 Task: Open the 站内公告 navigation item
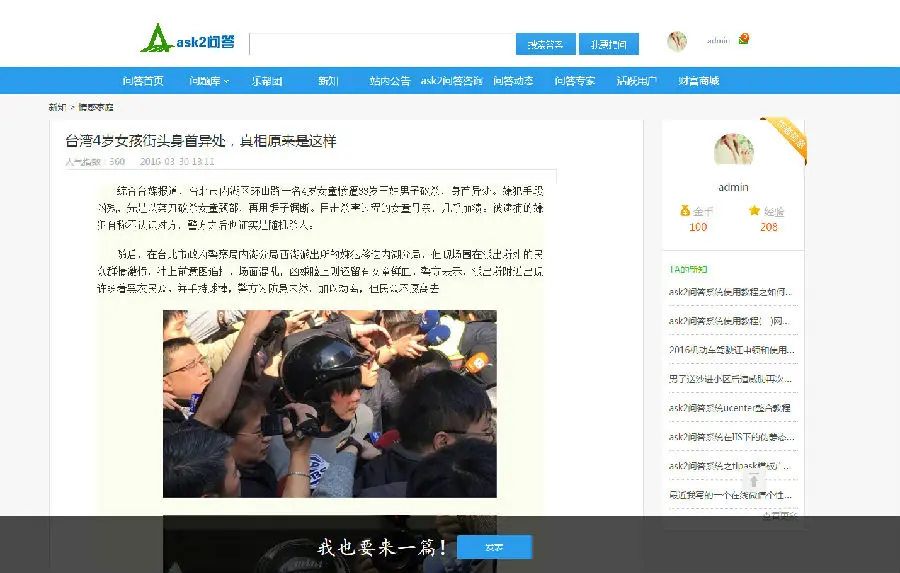[390, 81]
